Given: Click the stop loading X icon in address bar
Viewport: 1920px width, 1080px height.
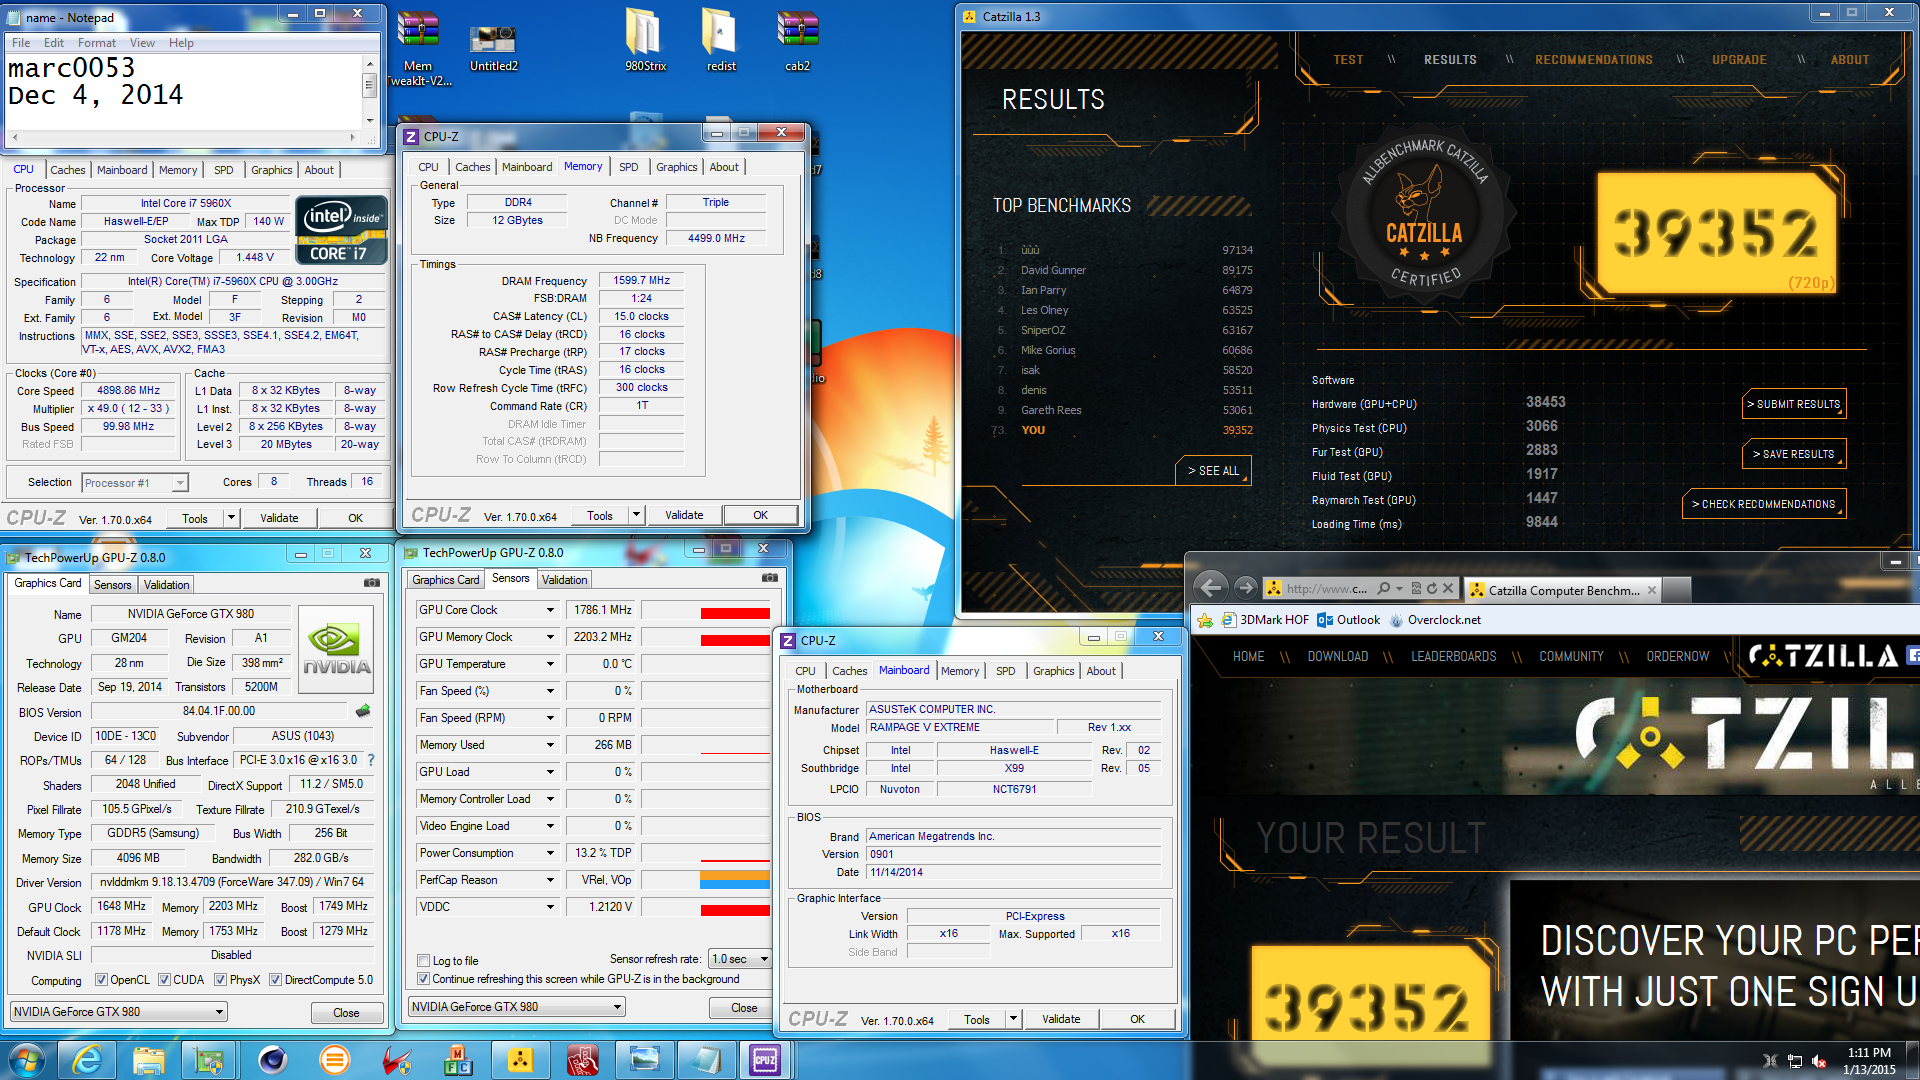Looking at the screenshot, I should (1448, 589).
